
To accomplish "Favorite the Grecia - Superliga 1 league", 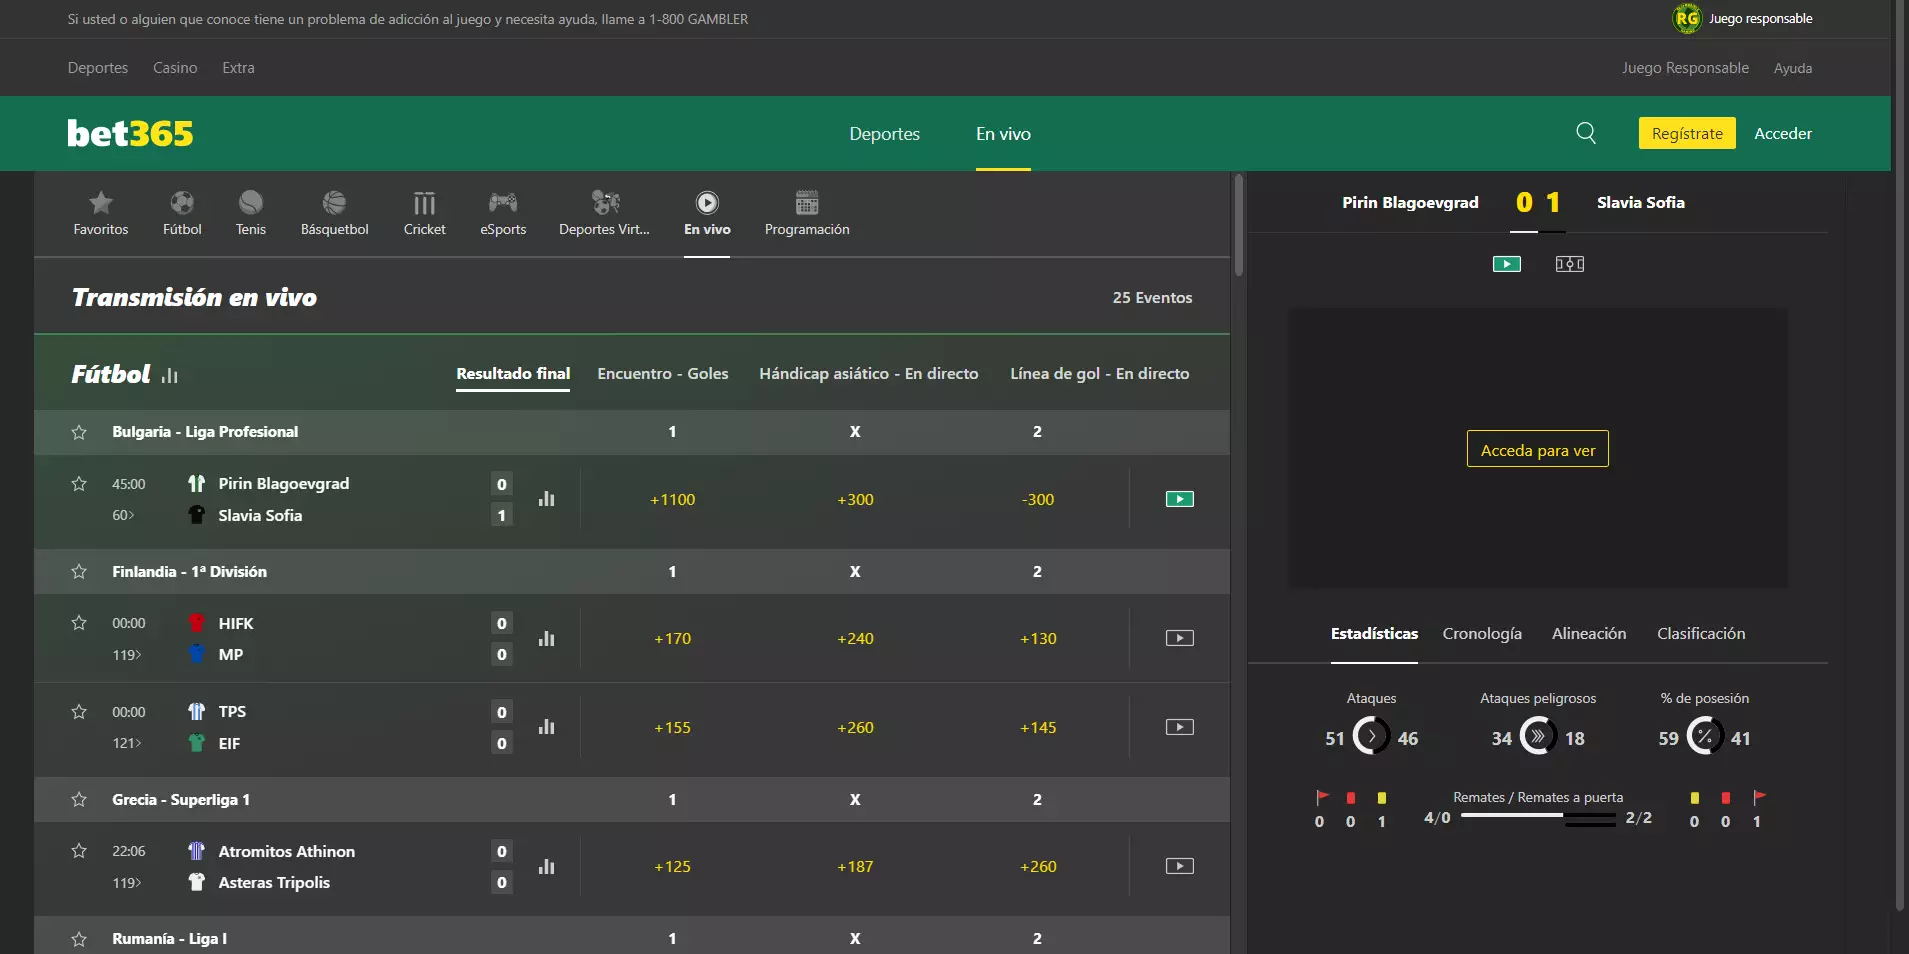I will pos(79,800).
